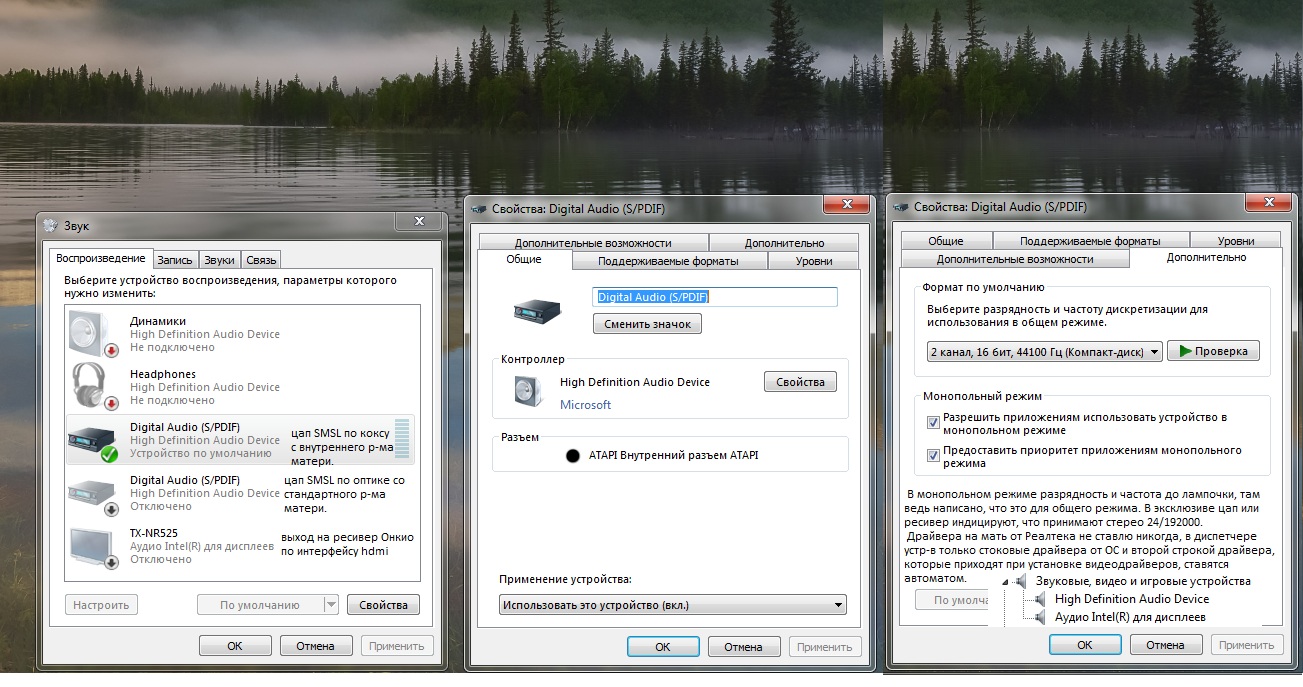Select the Динамики speaker device icon
The height and width of the screenshot is (687, 1303).
(x=94, y=333)
